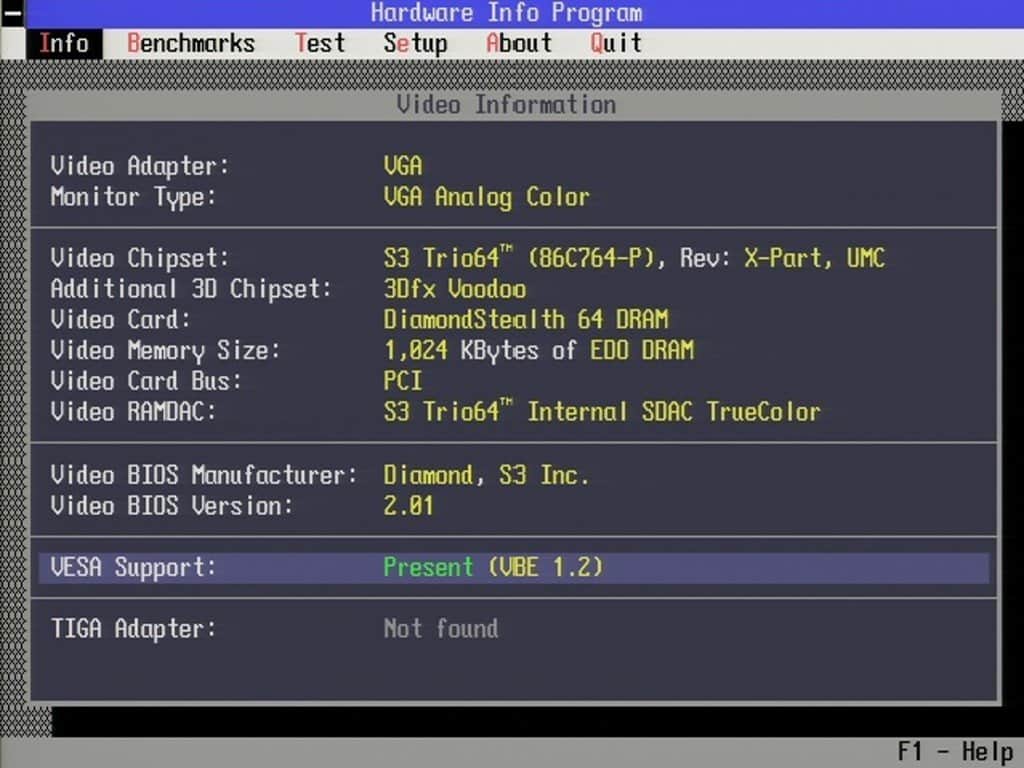The height and width of the screenshot is (768, 1024).
Task: Click the 'Video BIOS Manufacturer:' label
Action: 204,475
